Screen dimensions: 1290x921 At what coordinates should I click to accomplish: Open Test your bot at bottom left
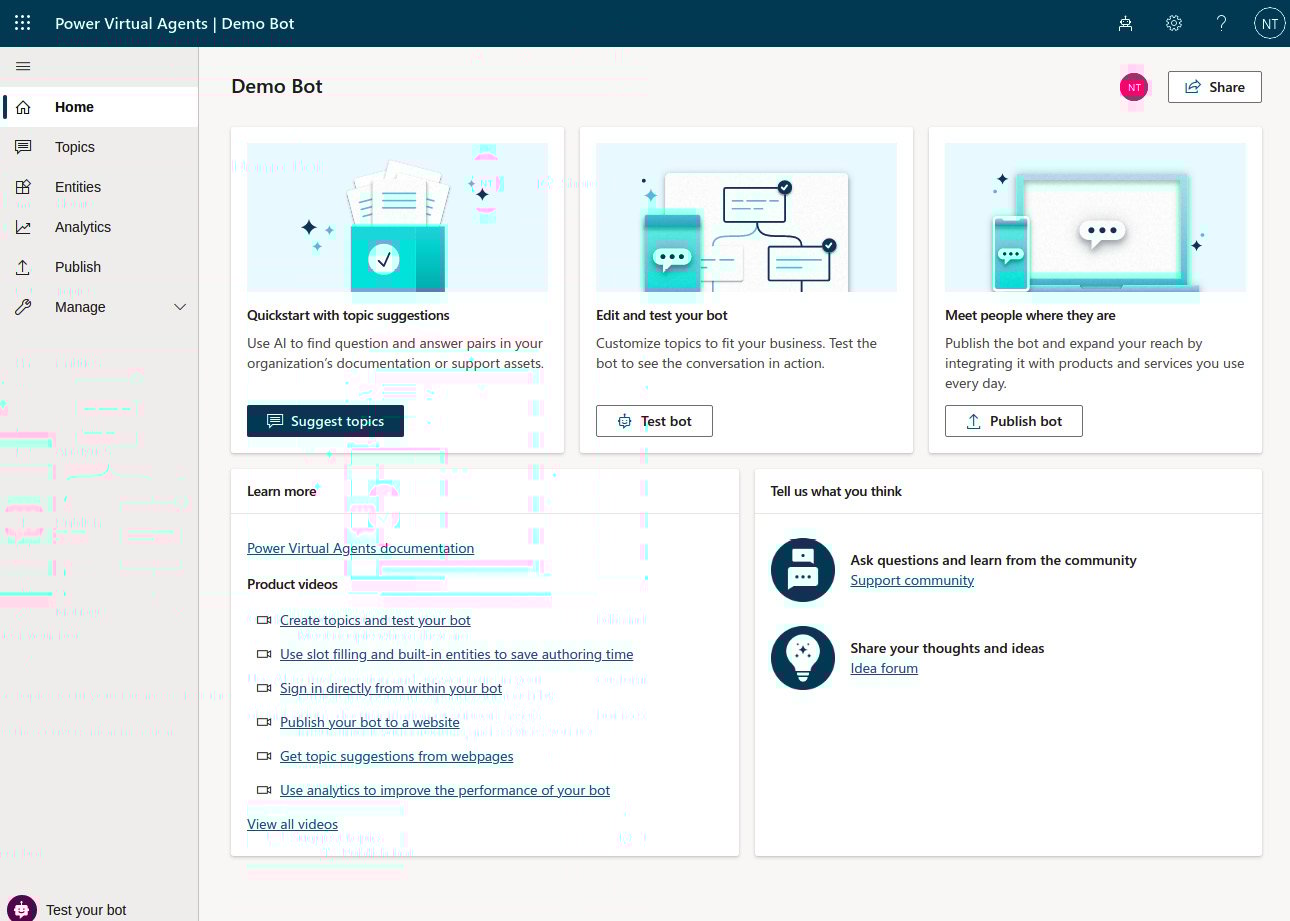click(86, 910)
